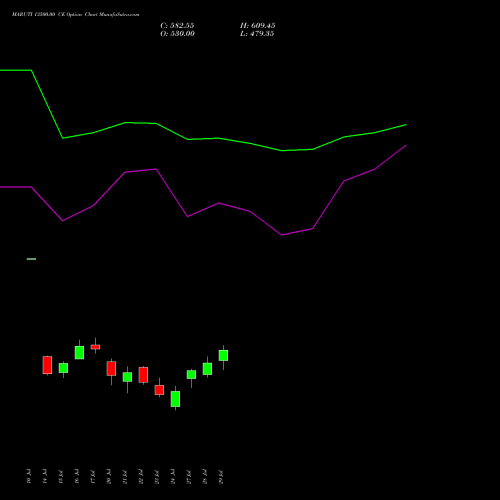Select the red candlestick for 14 Jul
This screenshot has width=500, height=500.
pyautogui.click(x=47, y=365)
